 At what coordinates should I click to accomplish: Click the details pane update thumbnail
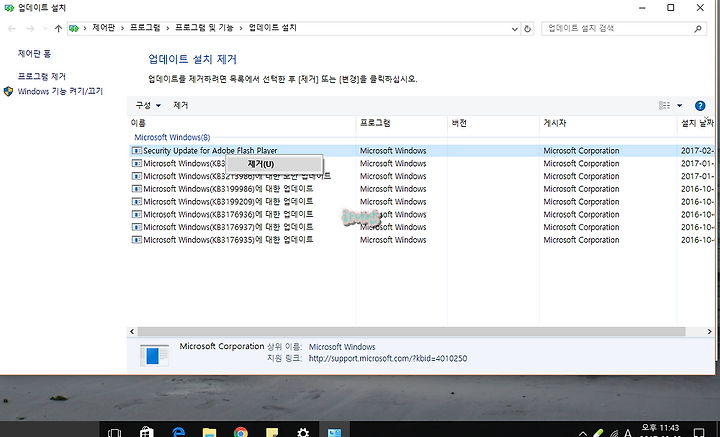[154, 355]
